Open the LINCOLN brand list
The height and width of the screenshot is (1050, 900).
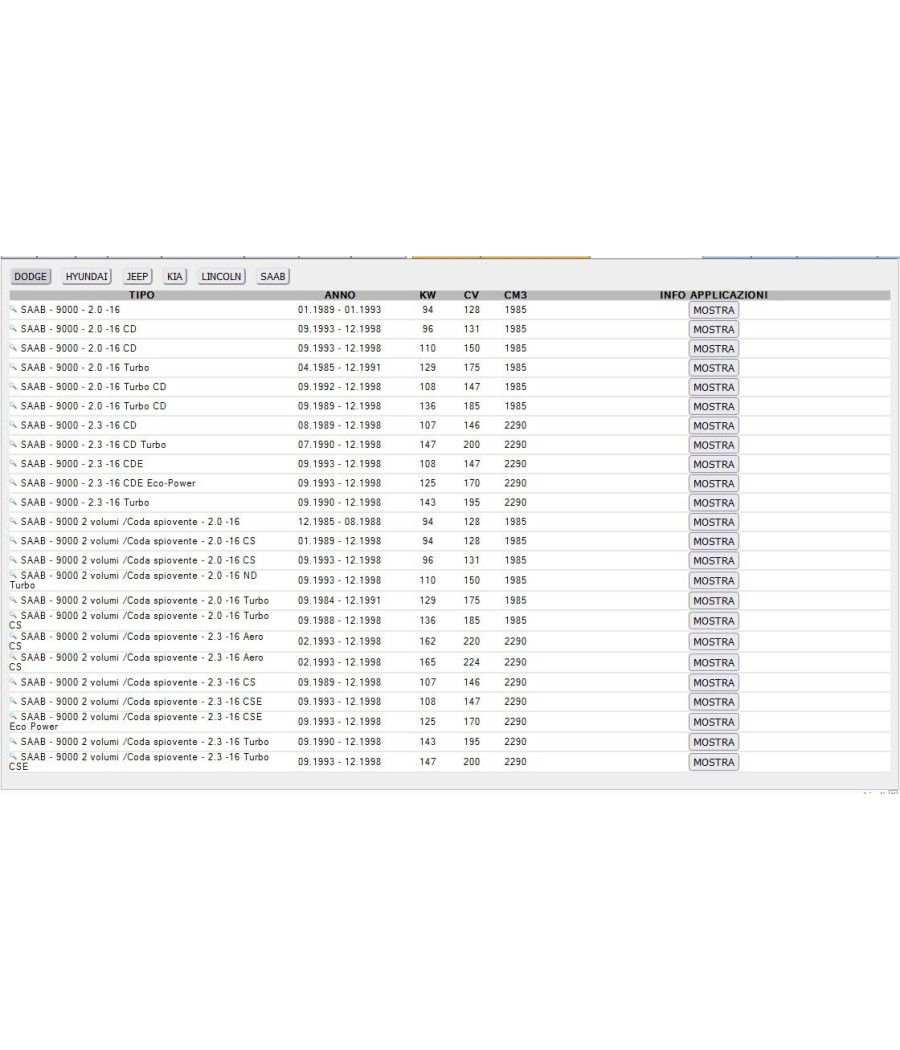click(222, 277)
